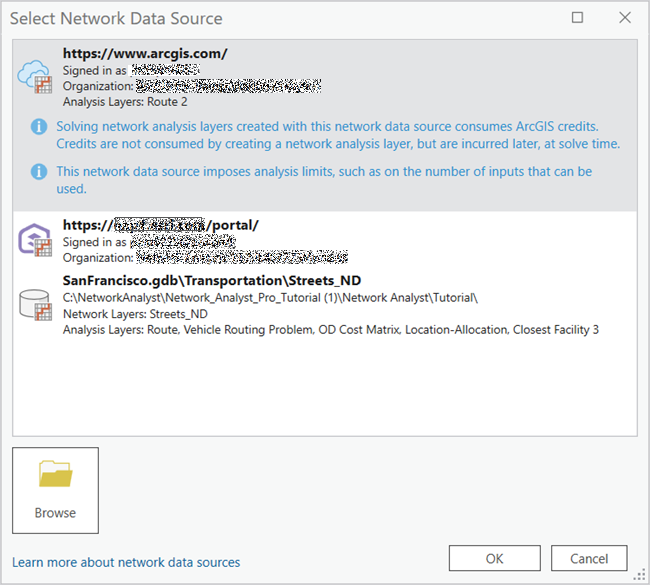Click the Browse folder icon
This screenshot has height=585, width=650.
click(56, 473)
